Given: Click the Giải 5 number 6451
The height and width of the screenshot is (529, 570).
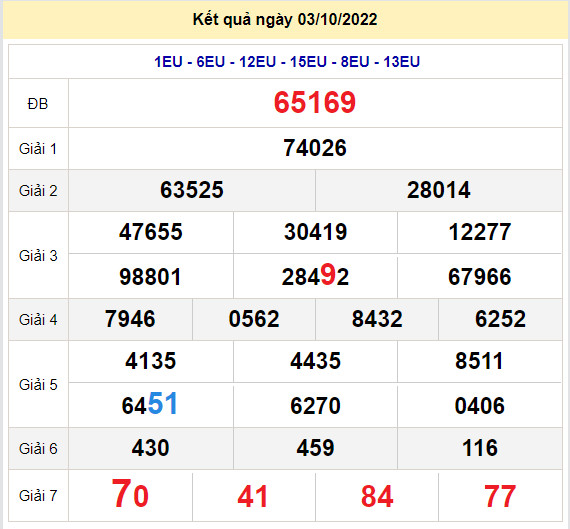Looking at the screenshot, I should [x=150, y=404].
